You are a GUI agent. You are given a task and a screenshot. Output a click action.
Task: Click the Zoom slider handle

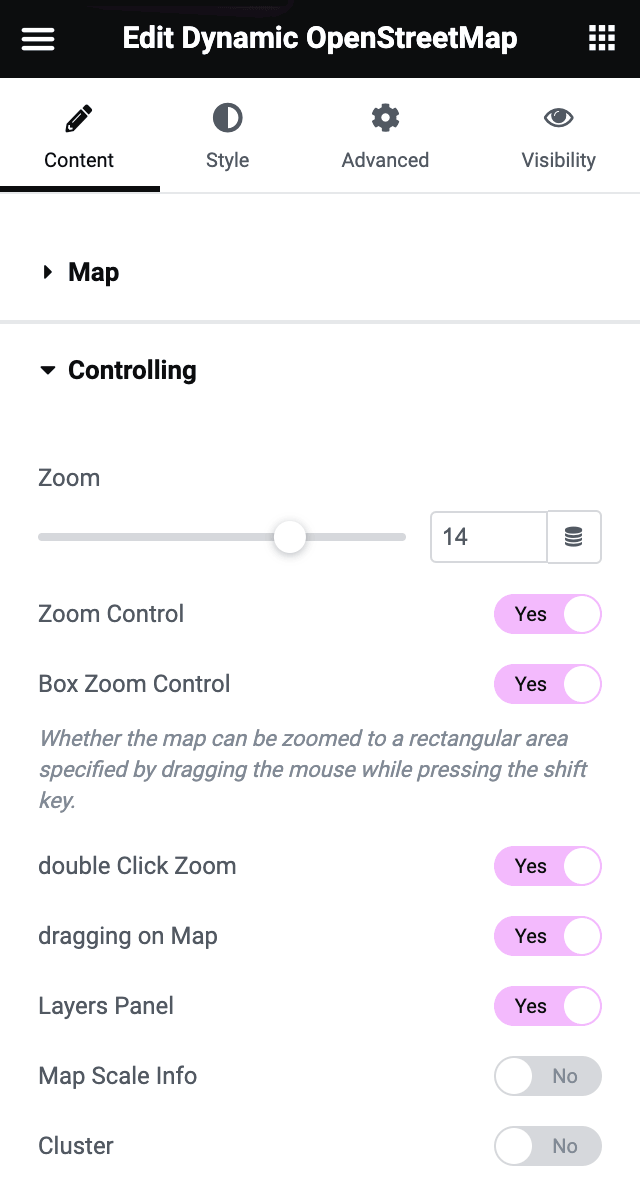(x=290, y=537)
